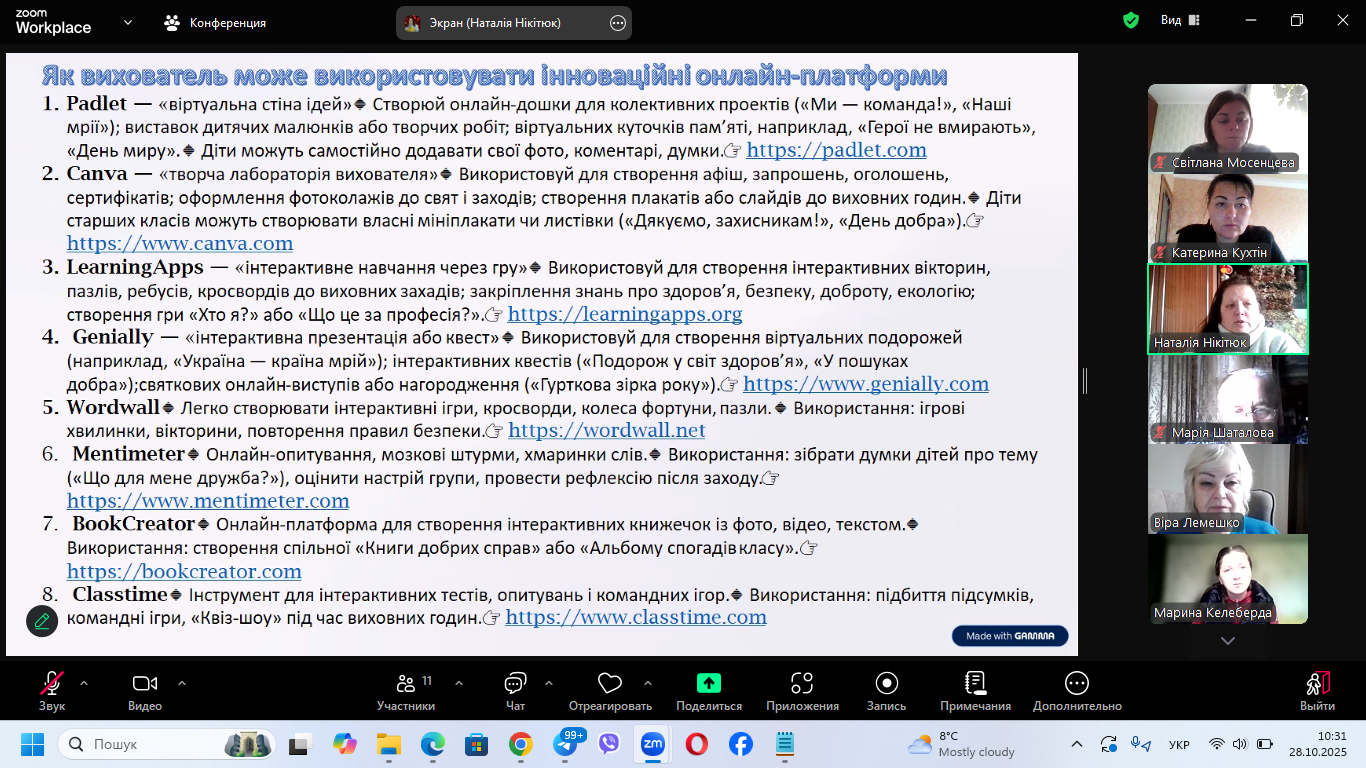Open the Apps icon in toolbar
Image resolution: width=1366 pixels, height=768 pixels.
pos(802,684)
